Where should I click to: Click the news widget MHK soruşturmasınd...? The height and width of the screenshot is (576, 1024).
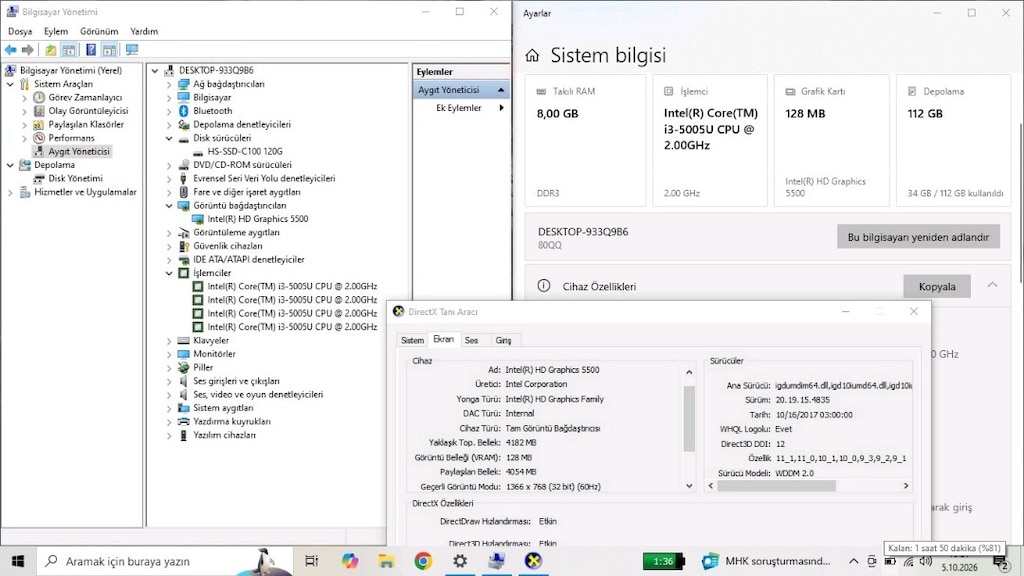pos(766,561)
